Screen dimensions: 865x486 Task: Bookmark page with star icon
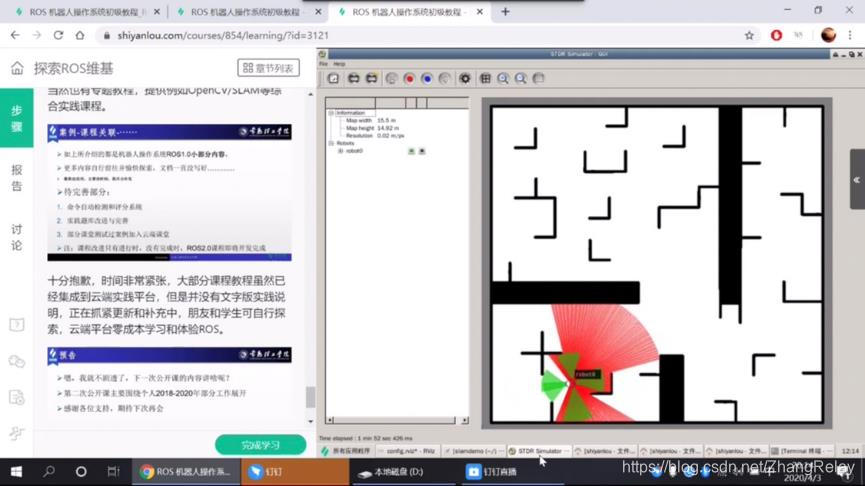tap(749, 35)
